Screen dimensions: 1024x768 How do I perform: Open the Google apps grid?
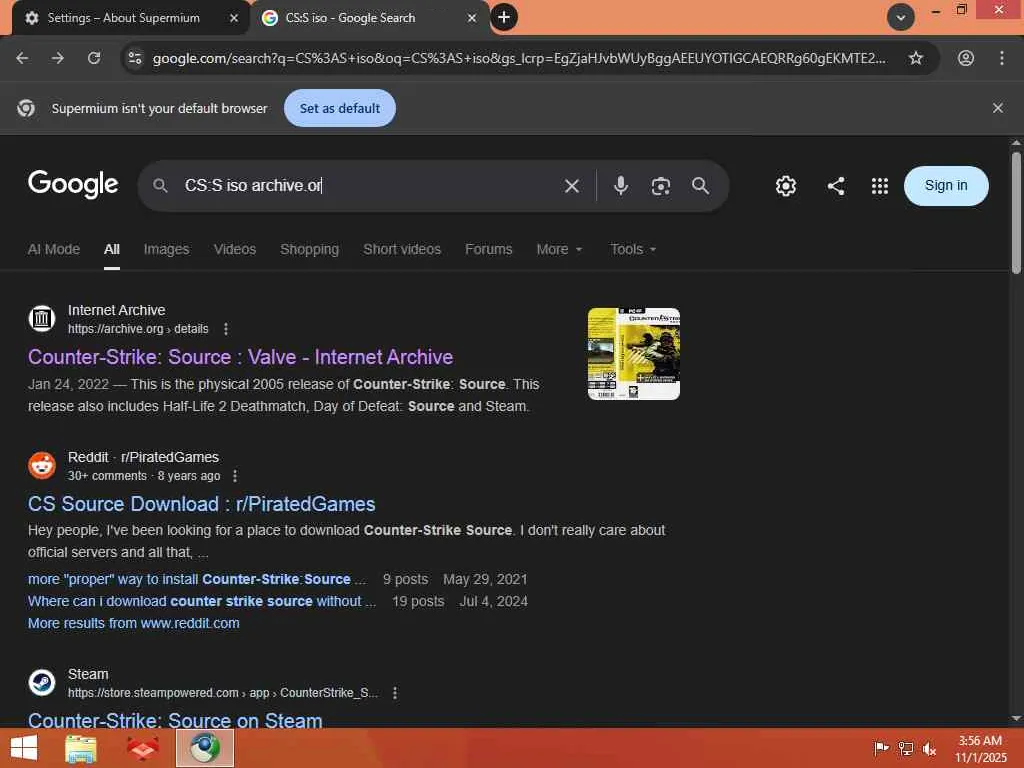click(880, 186)
